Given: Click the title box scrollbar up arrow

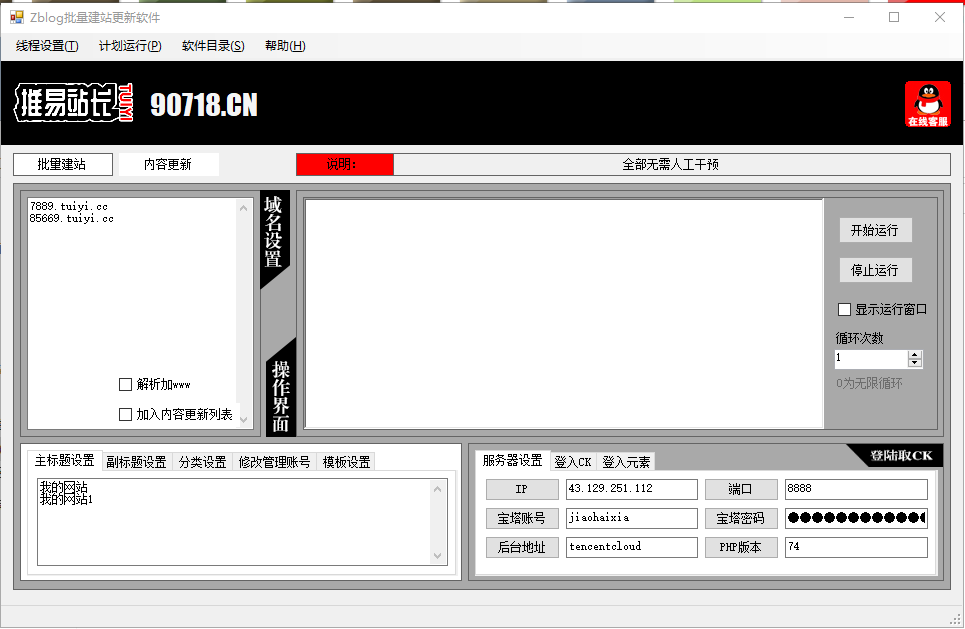Looking at the screenshot, I should [438, 489].
